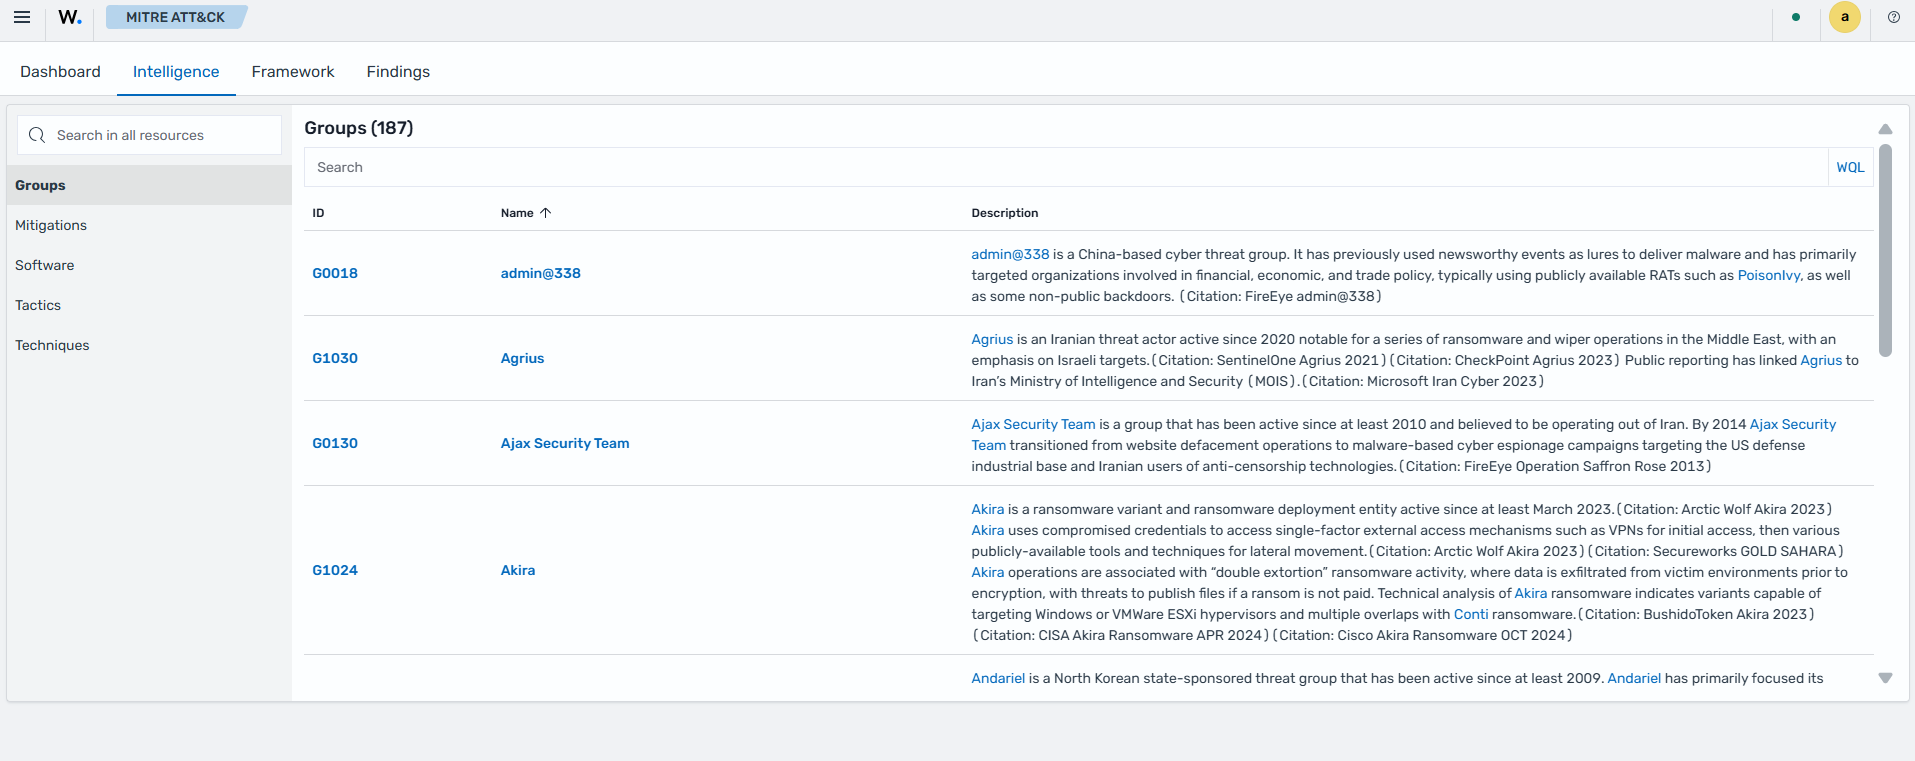
Task: Click the scroll down arrow
Action: click(1885, 678)
